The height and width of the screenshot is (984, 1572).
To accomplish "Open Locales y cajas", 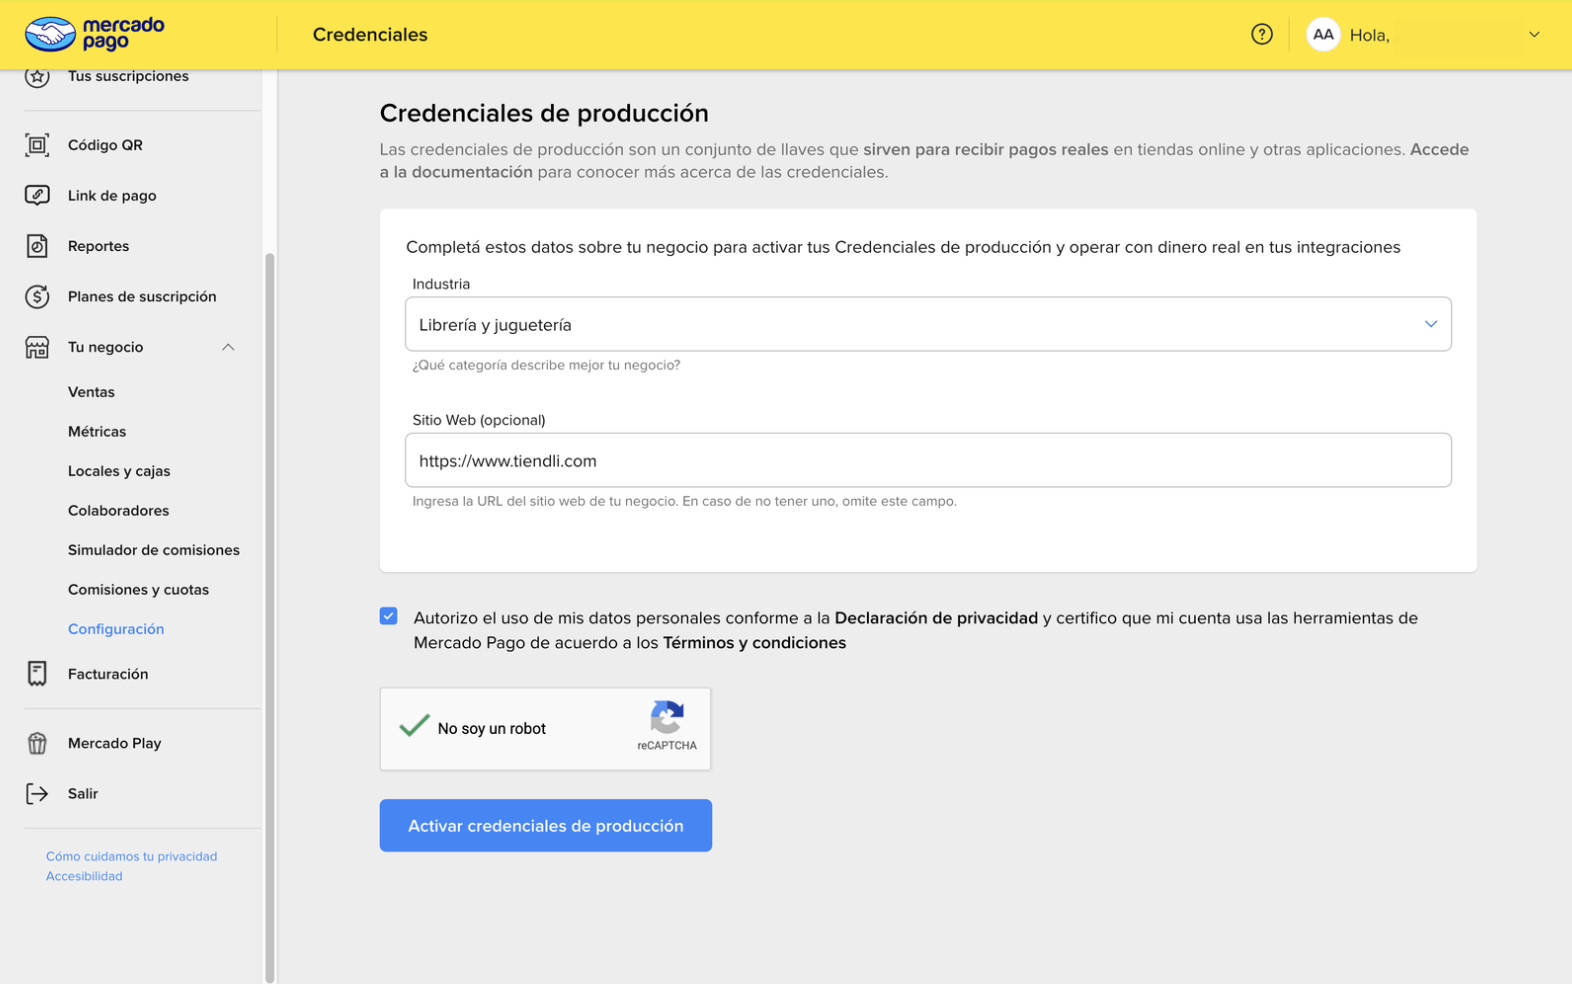I will coord(119,471).
